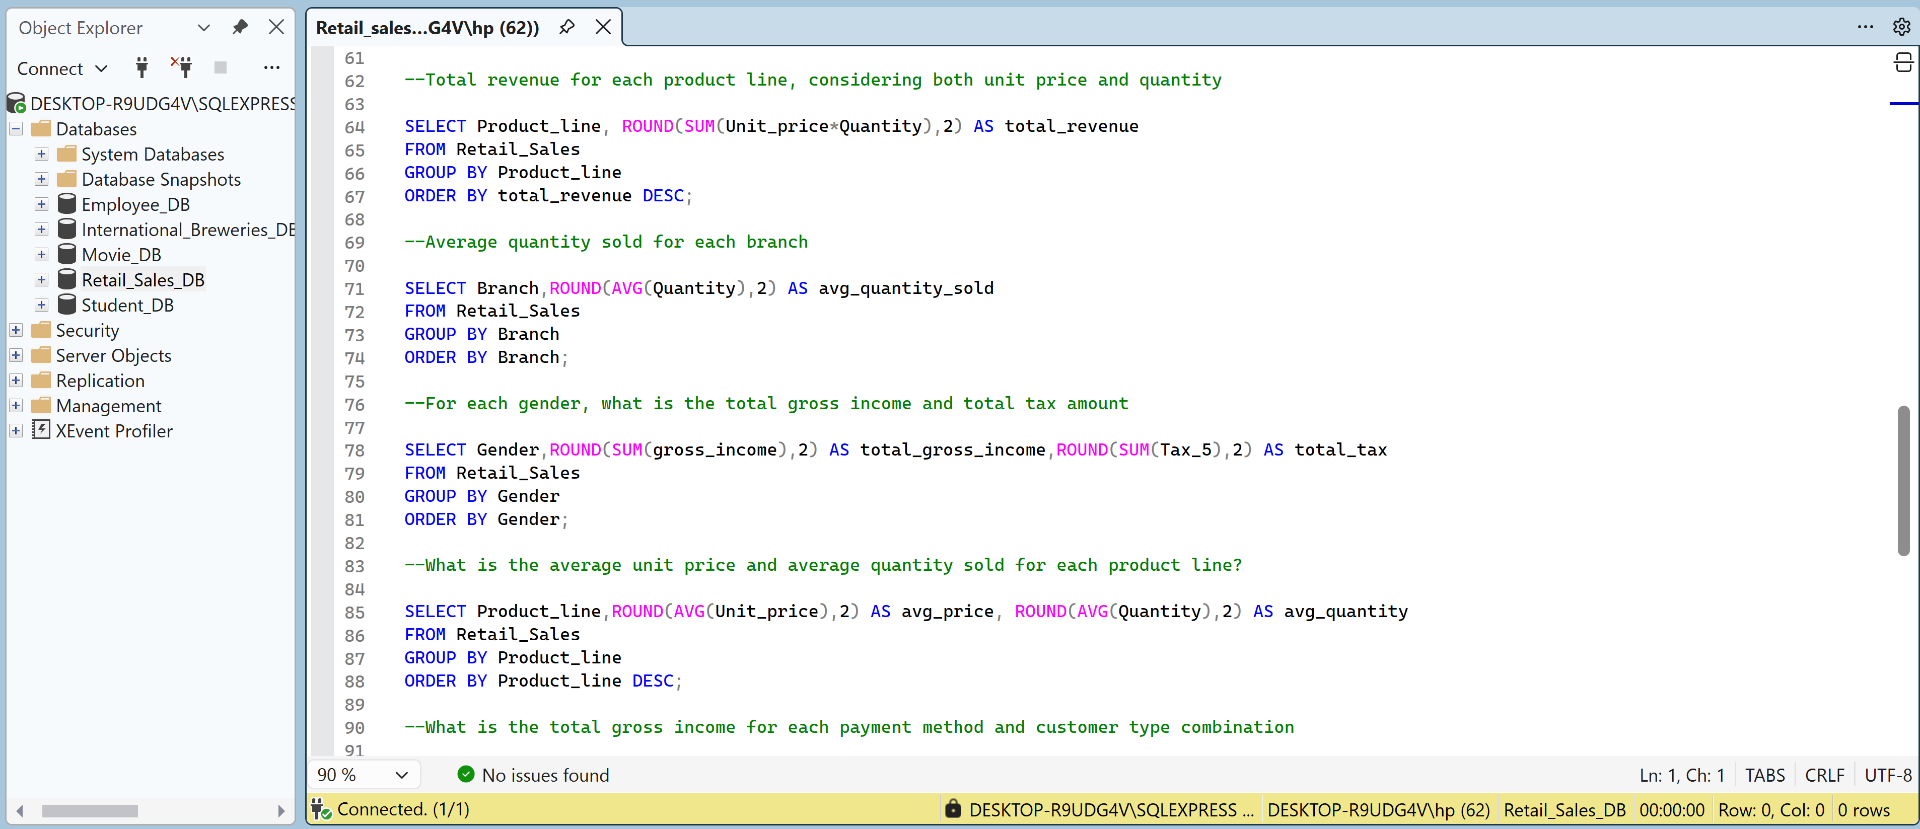1920x829 pixels.
Task: Pin the Retail_sales query tab
Action: point(567,27)
